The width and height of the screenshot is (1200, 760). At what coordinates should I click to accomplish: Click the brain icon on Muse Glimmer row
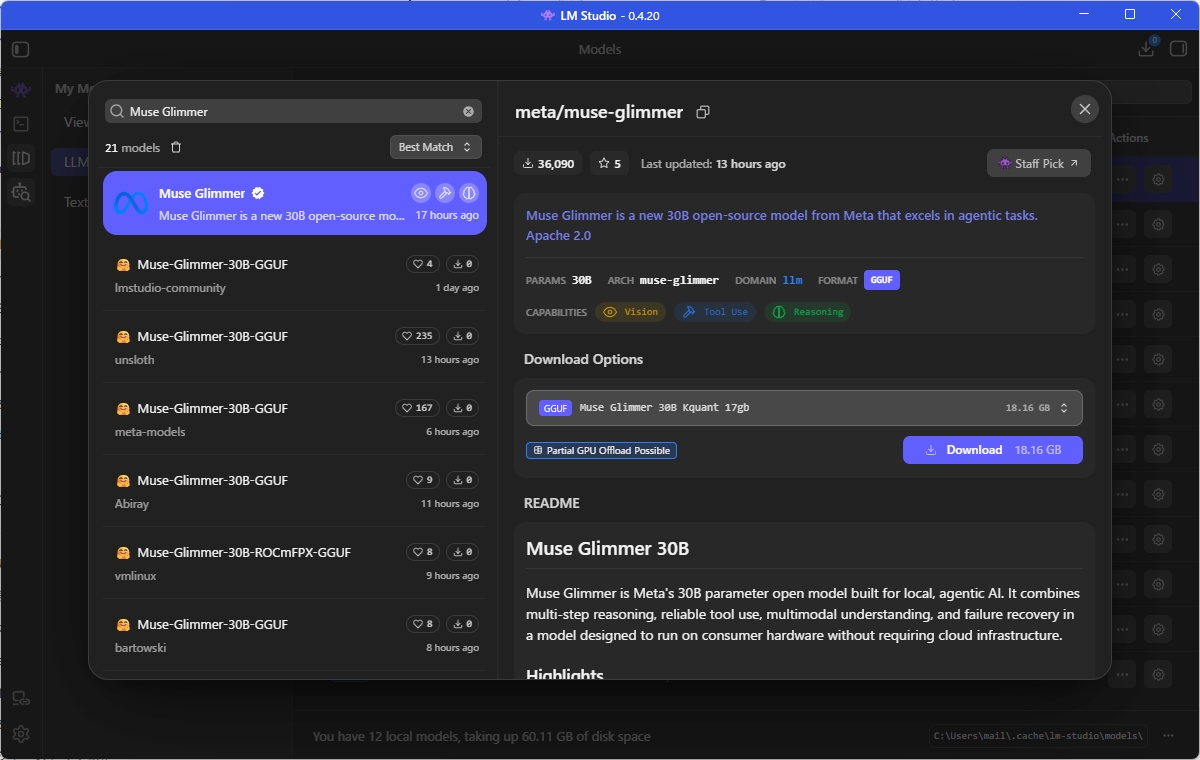pyautogui.click(x=469, y=193)
